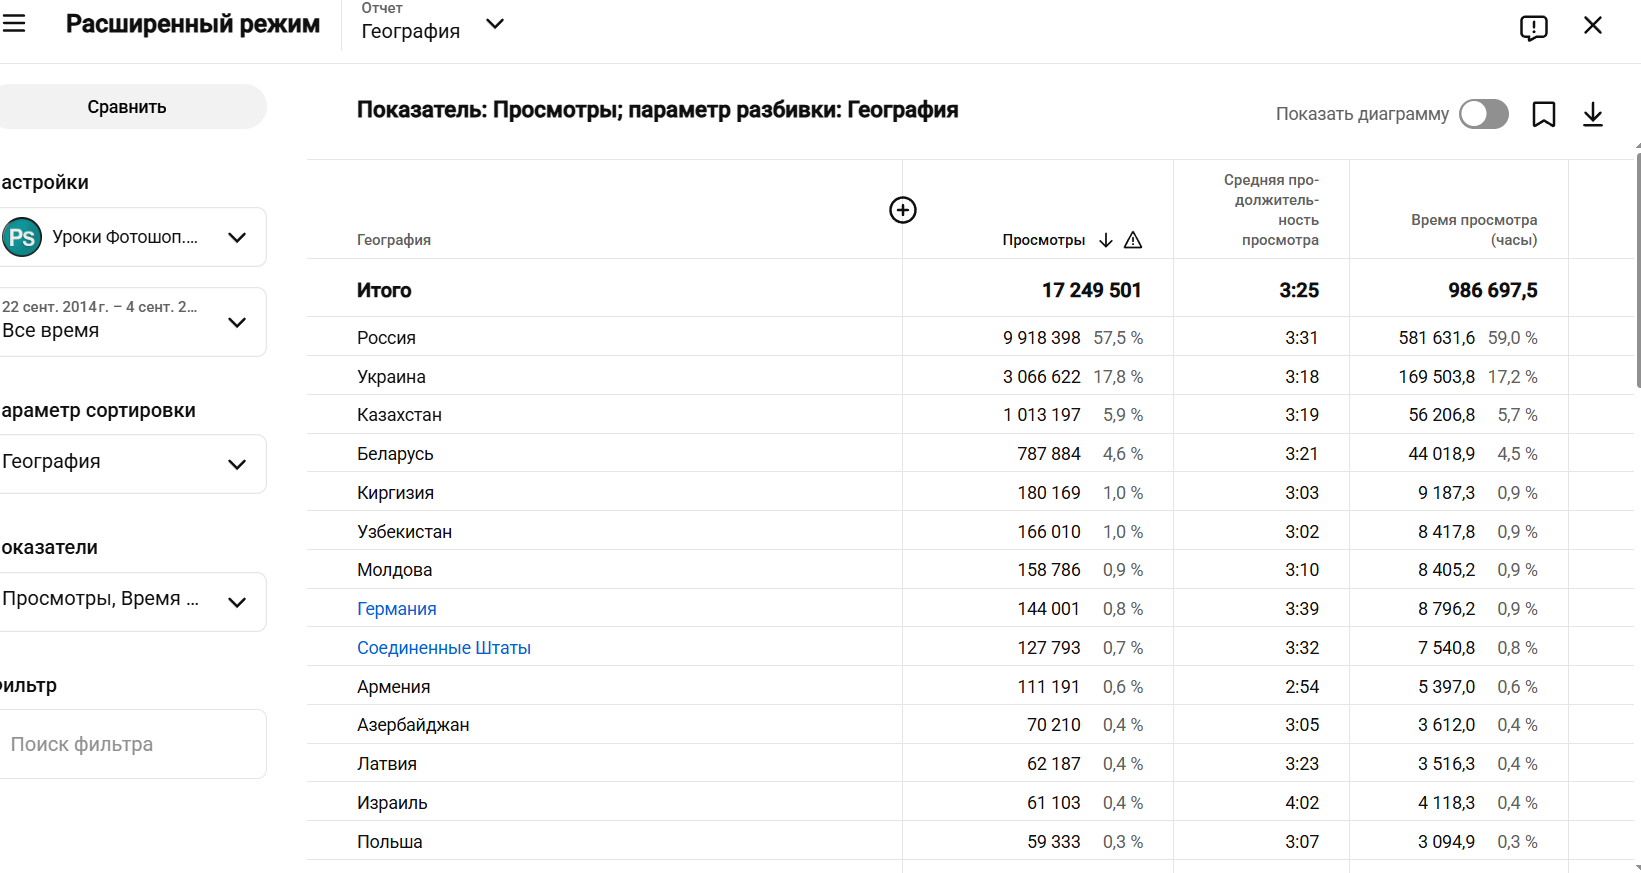This screenshot has height=873, width=1641.
Task: Open the Все время date range dropdown
Action: (131, 322)
